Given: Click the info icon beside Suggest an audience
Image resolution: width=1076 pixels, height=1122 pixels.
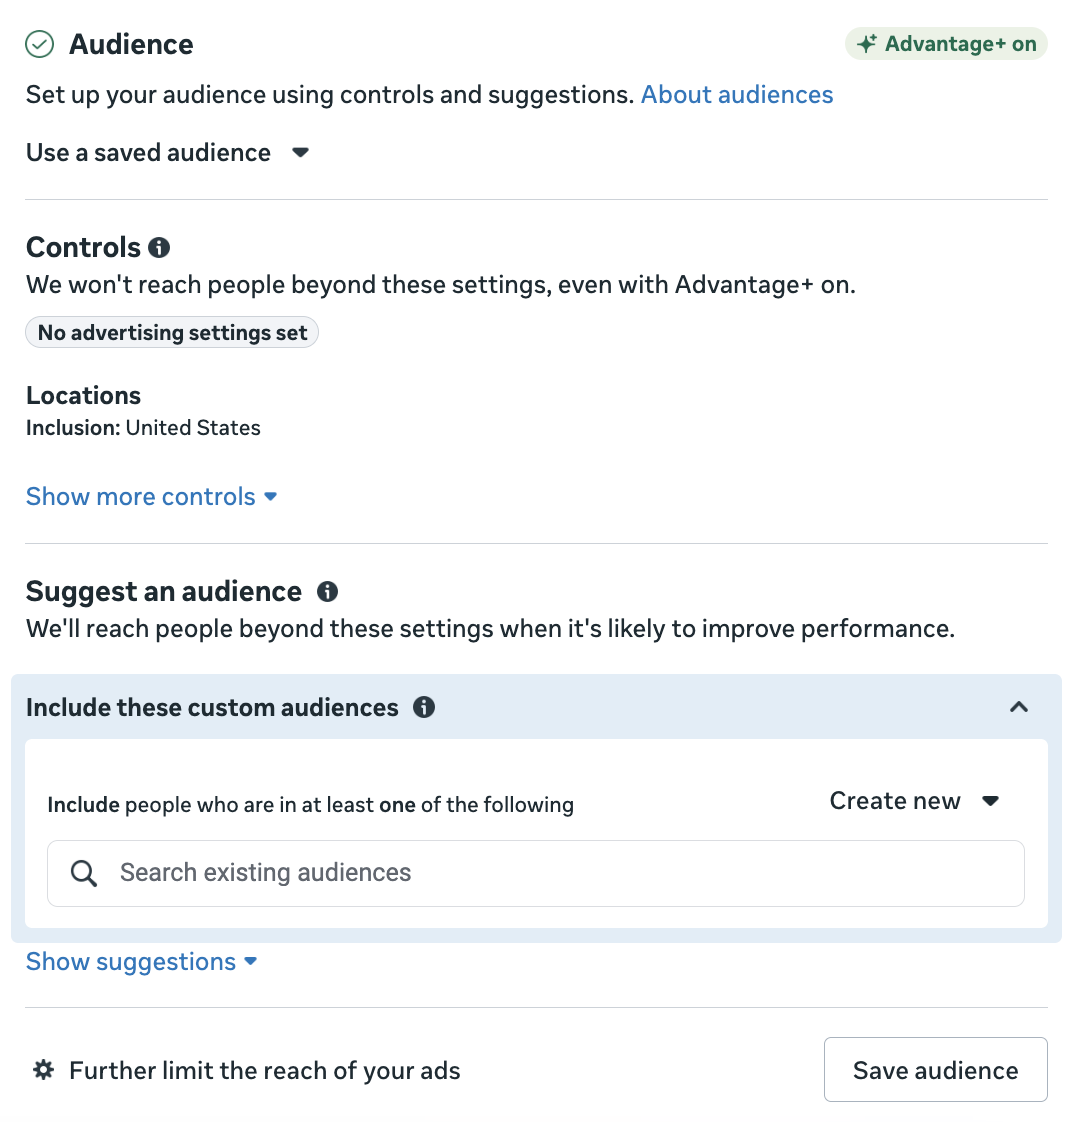Looking at the screenshot, I should pyautogui.click(x=327, y=592).
